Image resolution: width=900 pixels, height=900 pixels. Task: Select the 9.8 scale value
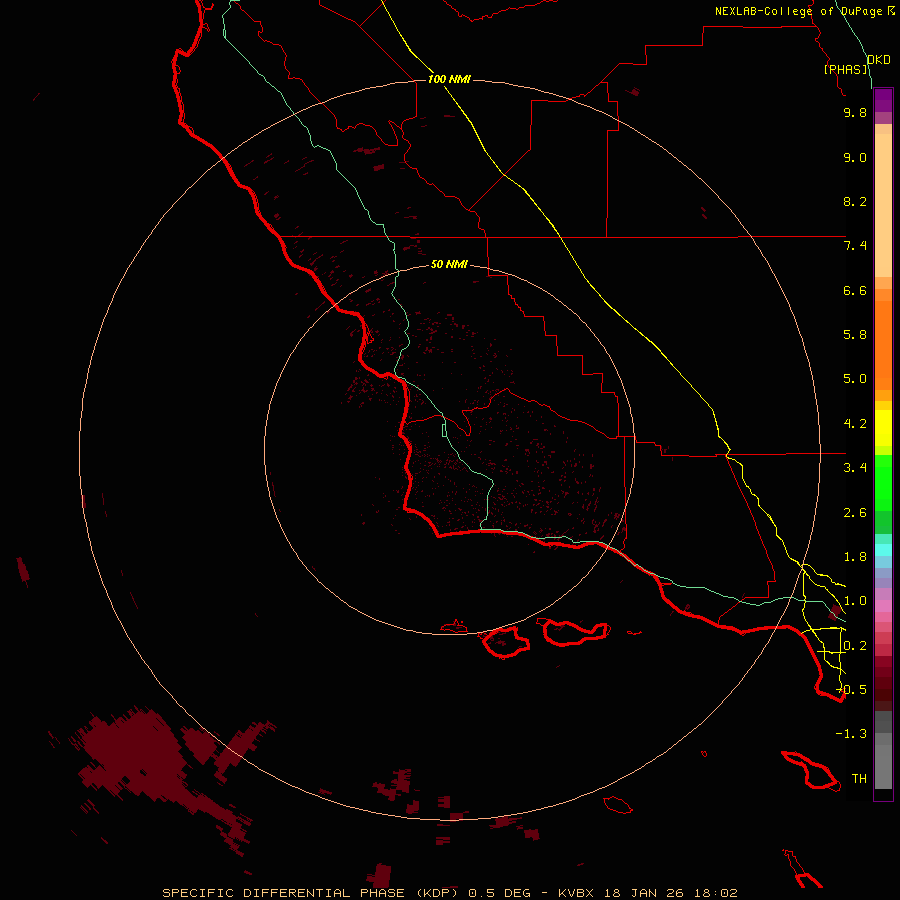click(x=855, y=112)
